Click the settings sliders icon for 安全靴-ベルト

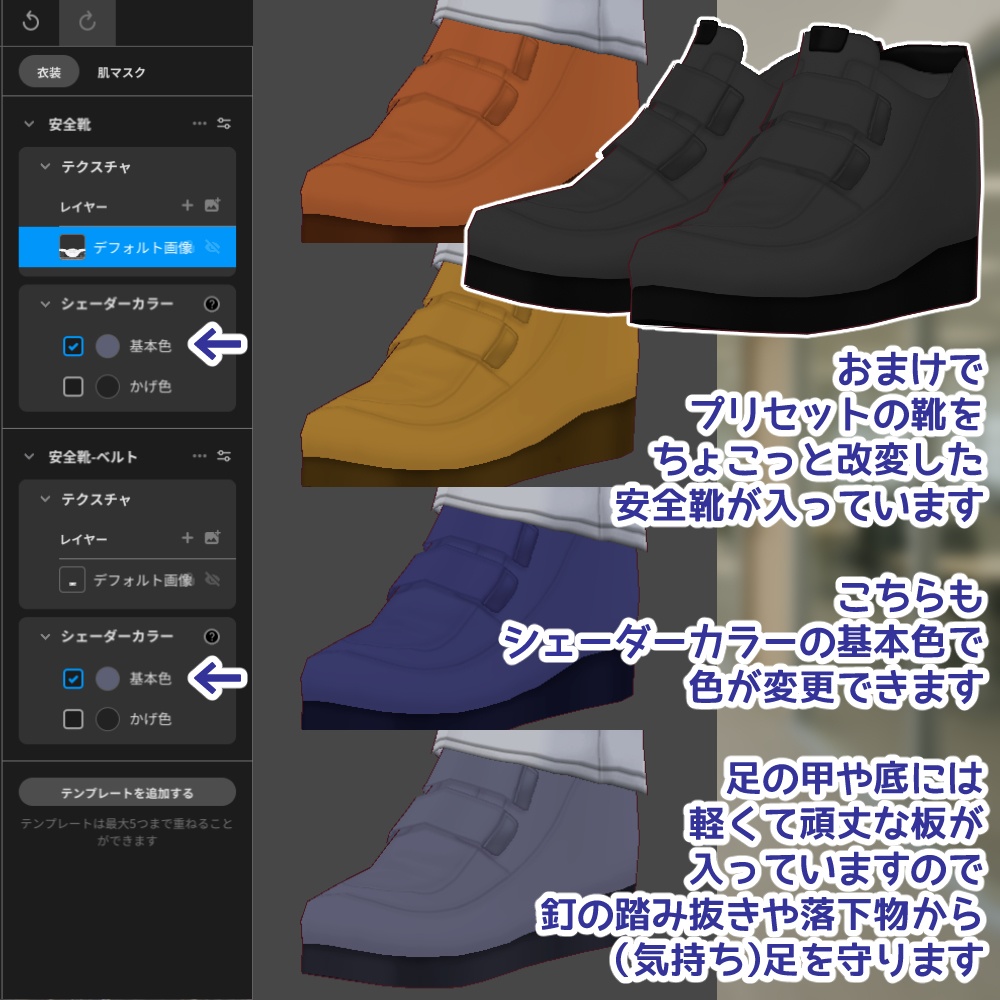coord(226,457)
